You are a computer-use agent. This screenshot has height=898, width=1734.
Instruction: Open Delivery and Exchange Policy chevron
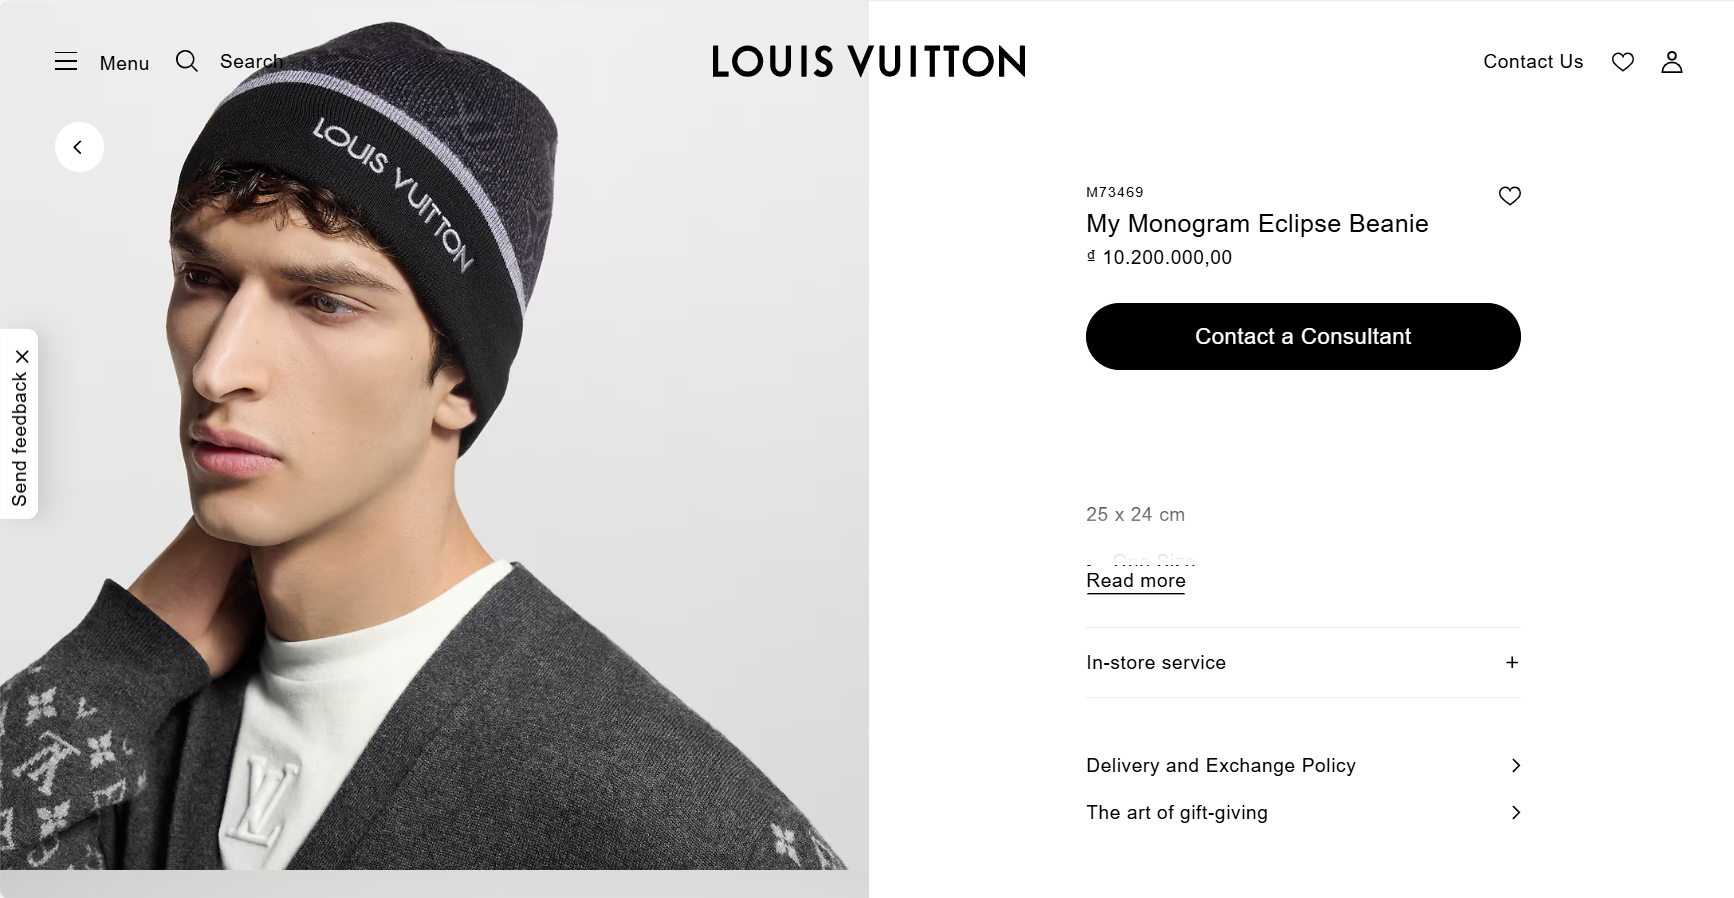click(1515, 765)
